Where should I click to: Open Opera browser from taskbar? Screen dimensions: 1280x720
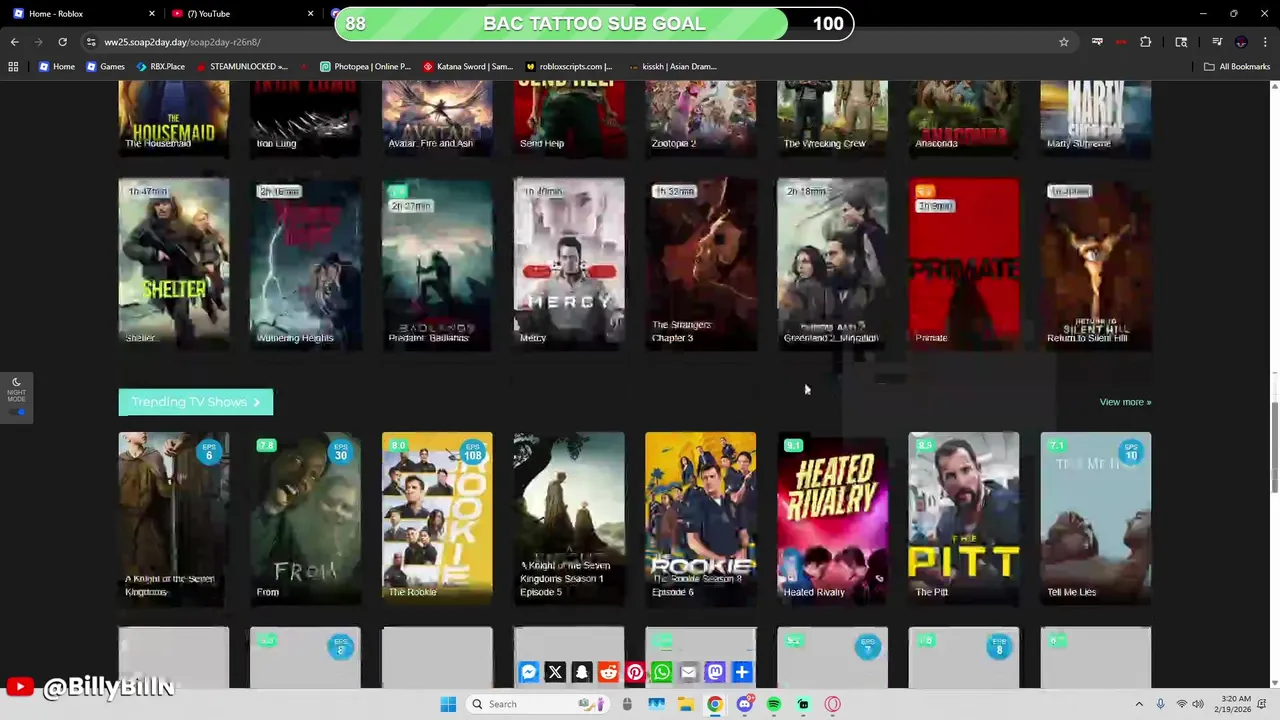[832, 704]
